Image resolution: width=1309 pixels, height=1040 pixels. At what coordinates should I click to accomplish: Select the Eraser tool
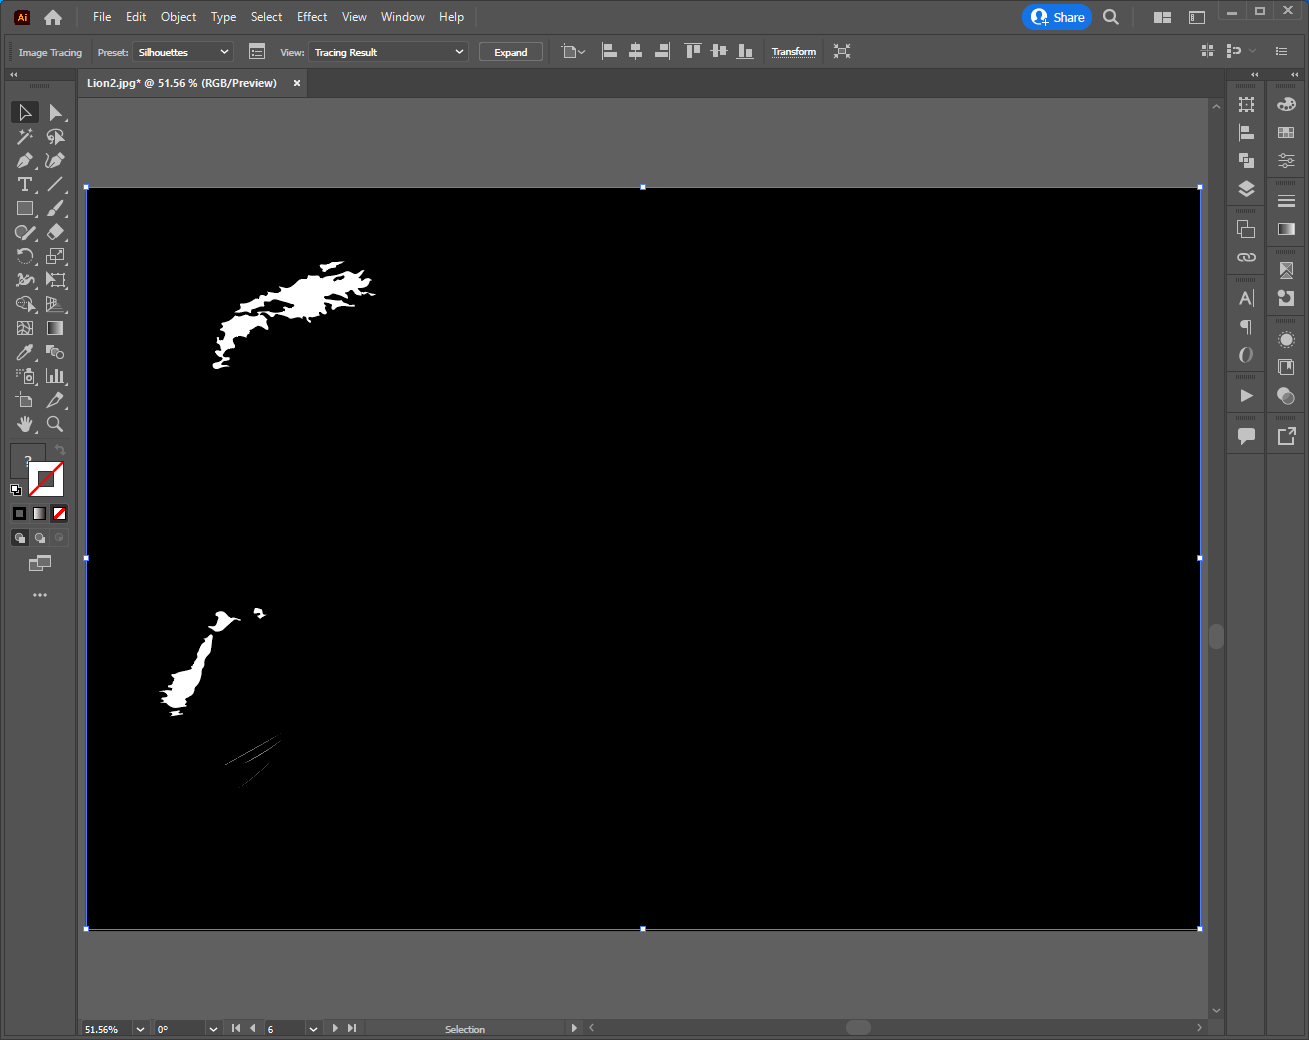pyautogui.click(x=56, y=232)
